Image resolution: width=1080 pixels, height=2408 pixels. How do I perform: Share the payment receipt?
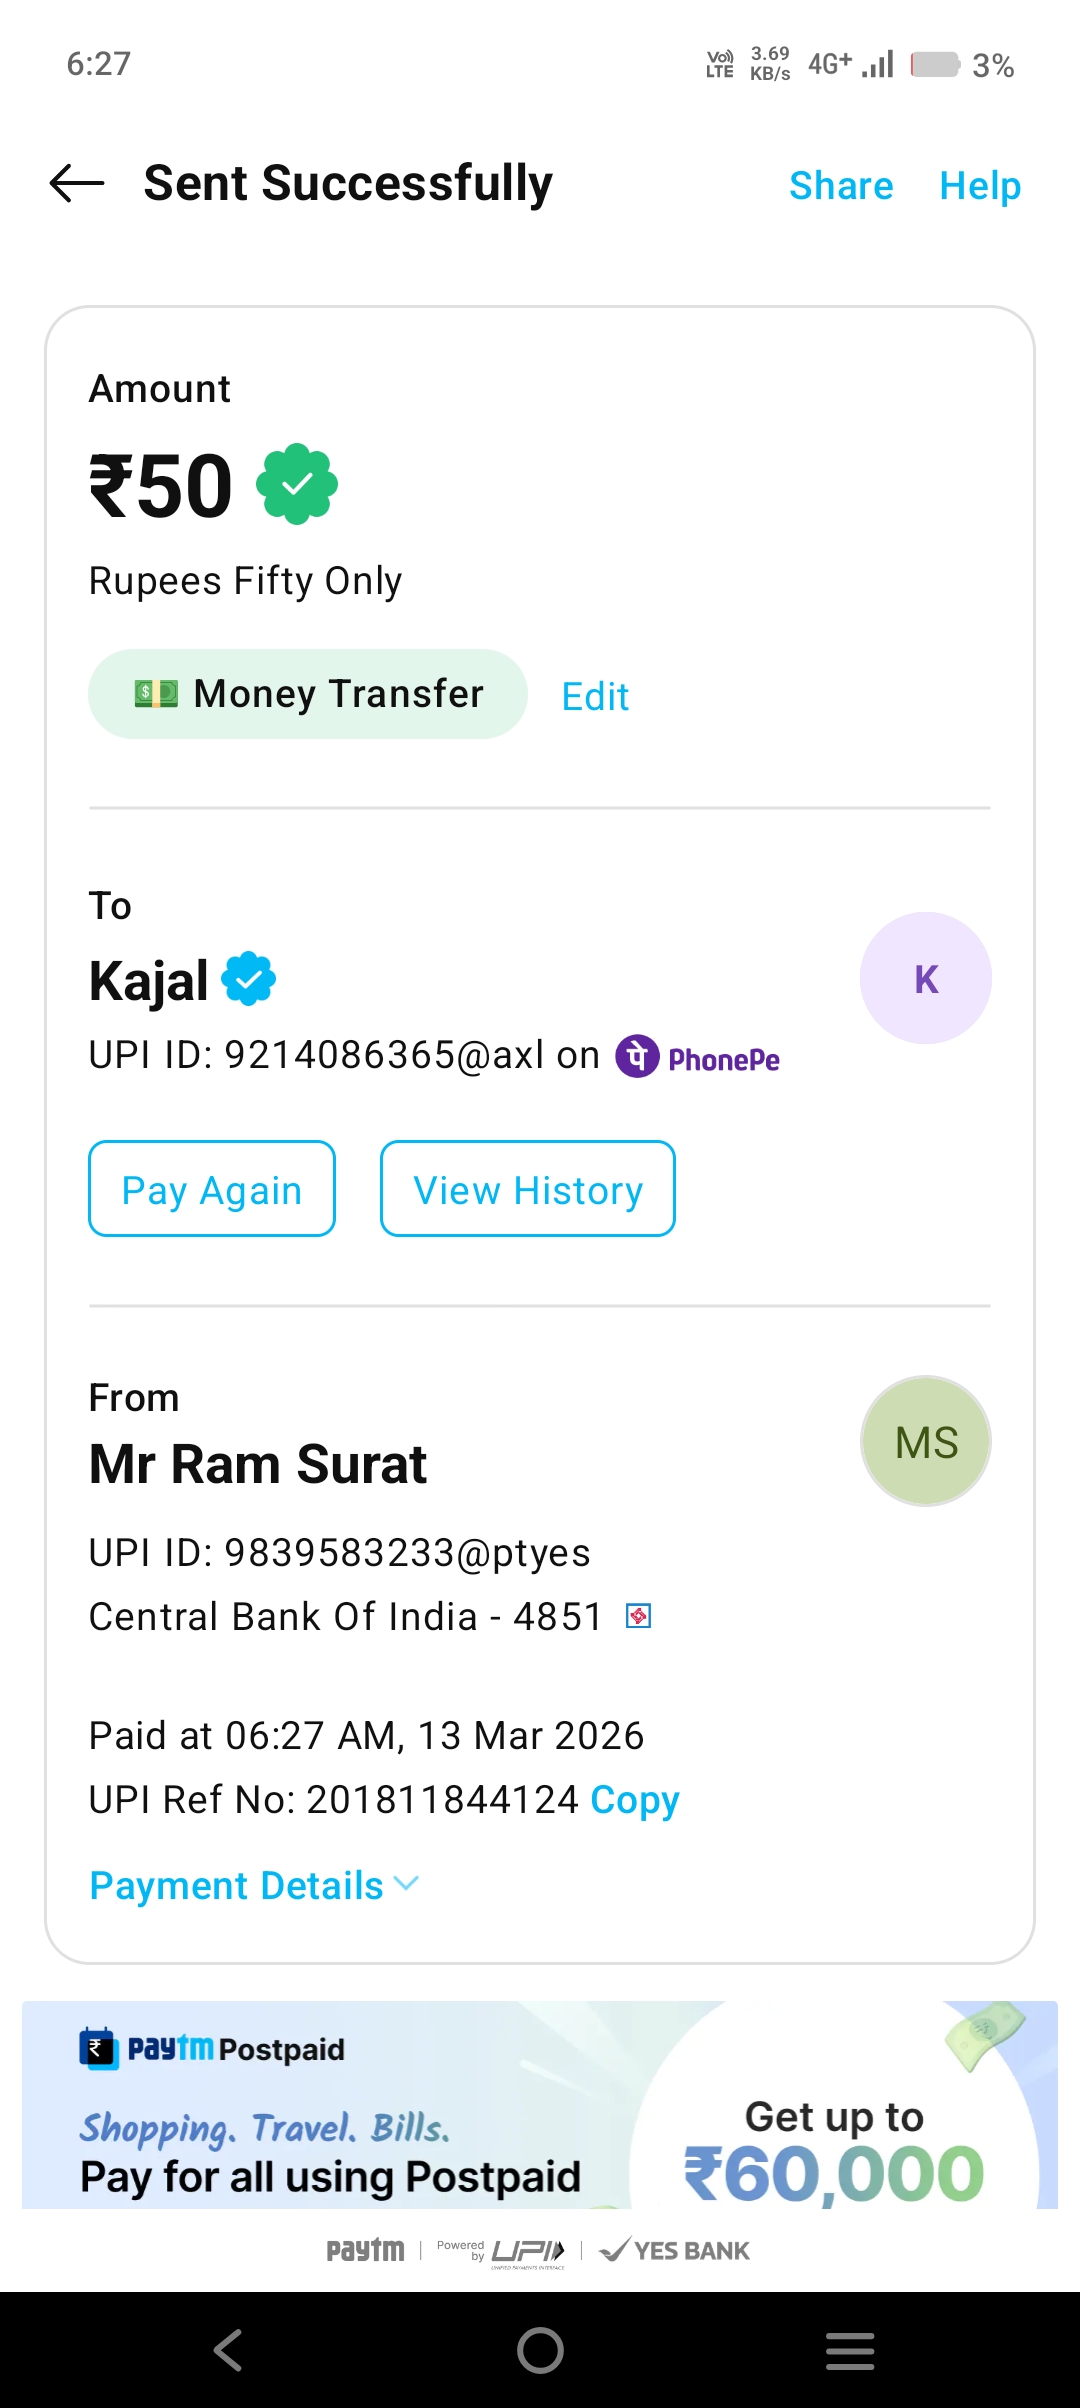[x=841, y=186]
